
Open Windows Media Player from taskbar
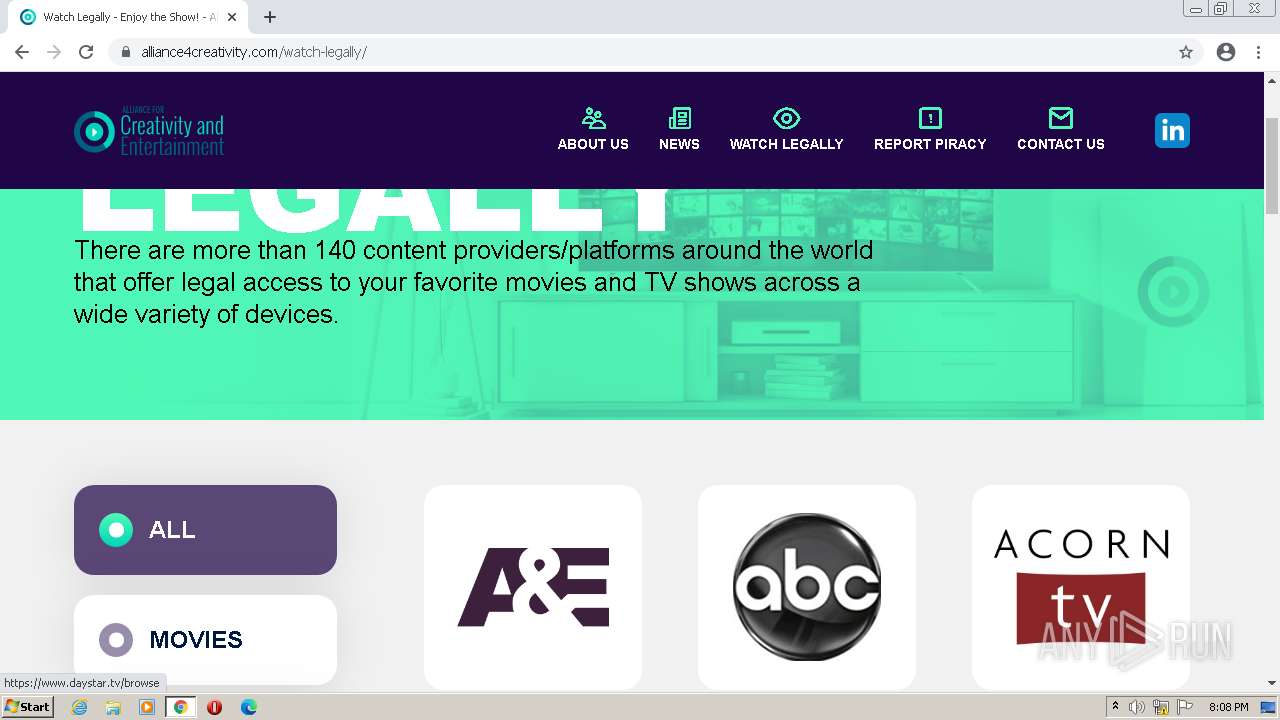pos(147,707)
